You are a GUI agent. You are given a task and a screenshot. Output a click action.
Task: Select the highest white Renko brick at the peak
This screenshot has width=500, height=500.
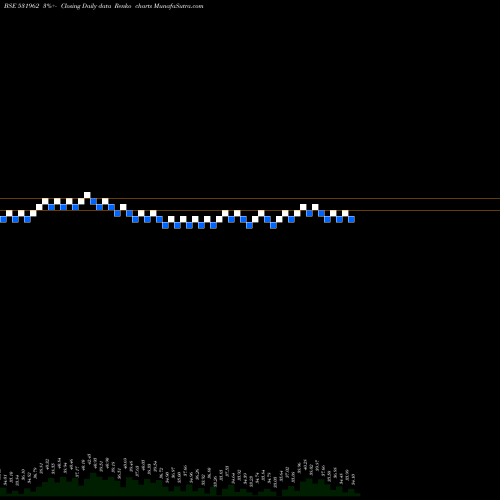pos(87,195)
